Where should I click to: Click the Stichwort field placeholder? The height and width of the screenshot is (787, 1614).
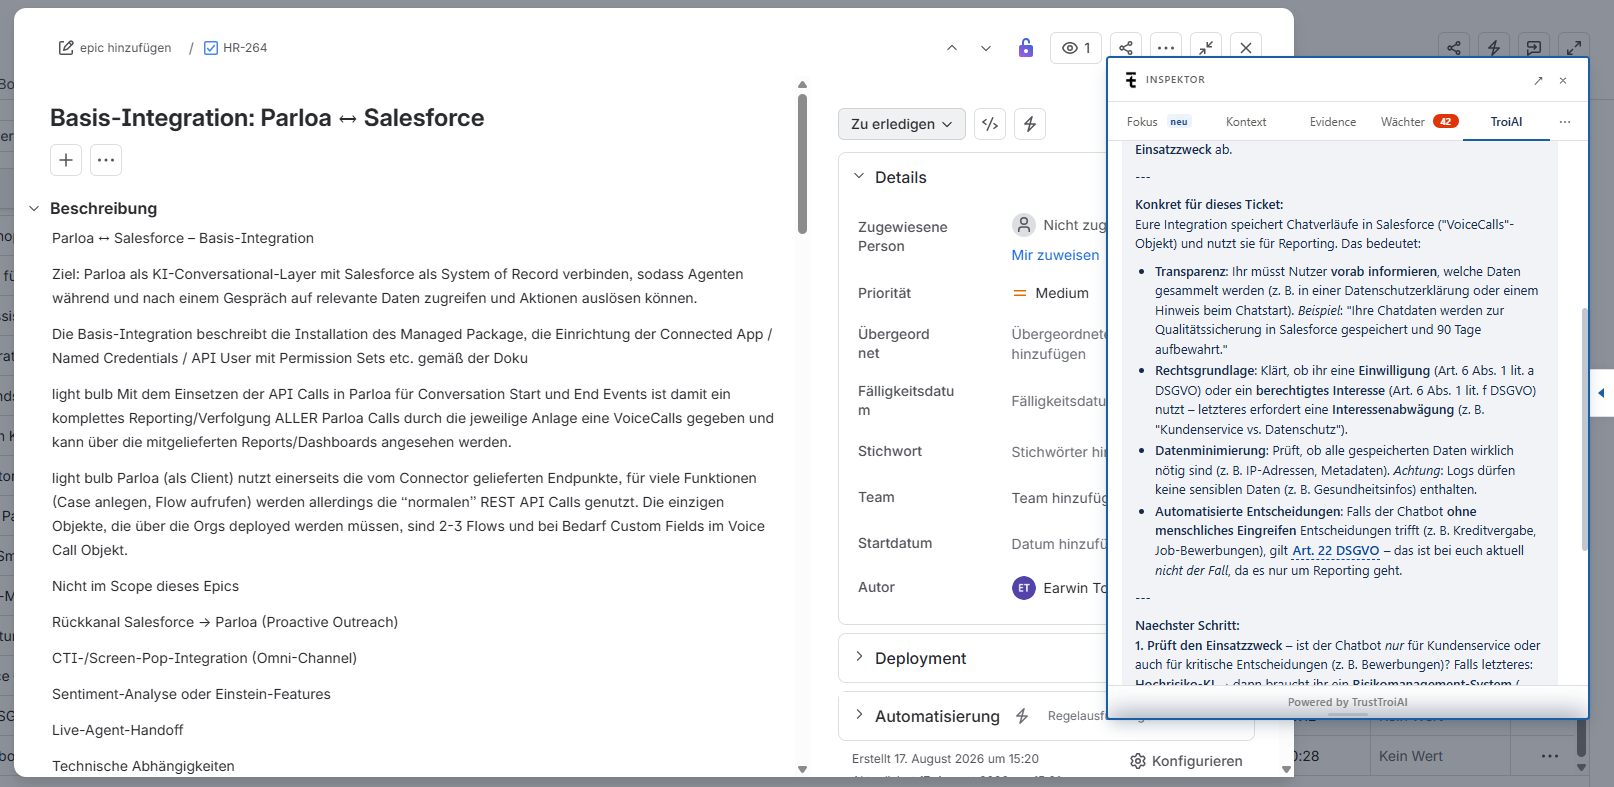tap(1059, 452)
